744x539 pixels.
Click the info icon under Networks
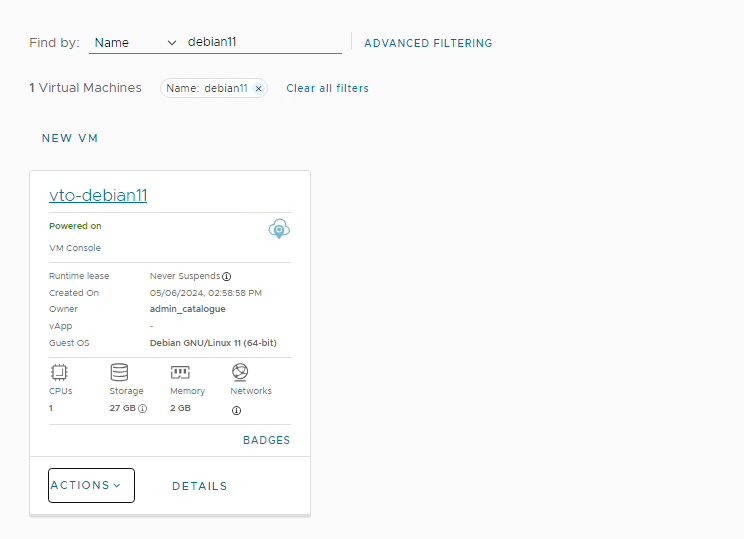(237, 410)
